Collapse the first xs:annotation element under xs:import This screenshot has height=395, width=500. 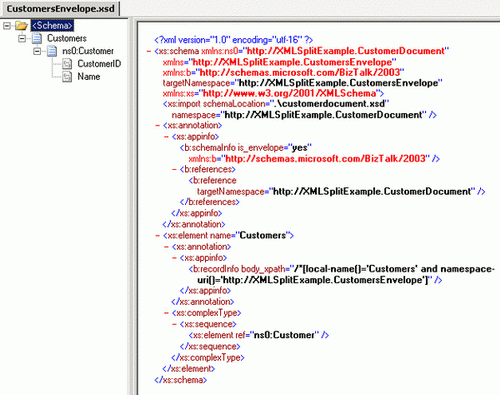(158, 126)
